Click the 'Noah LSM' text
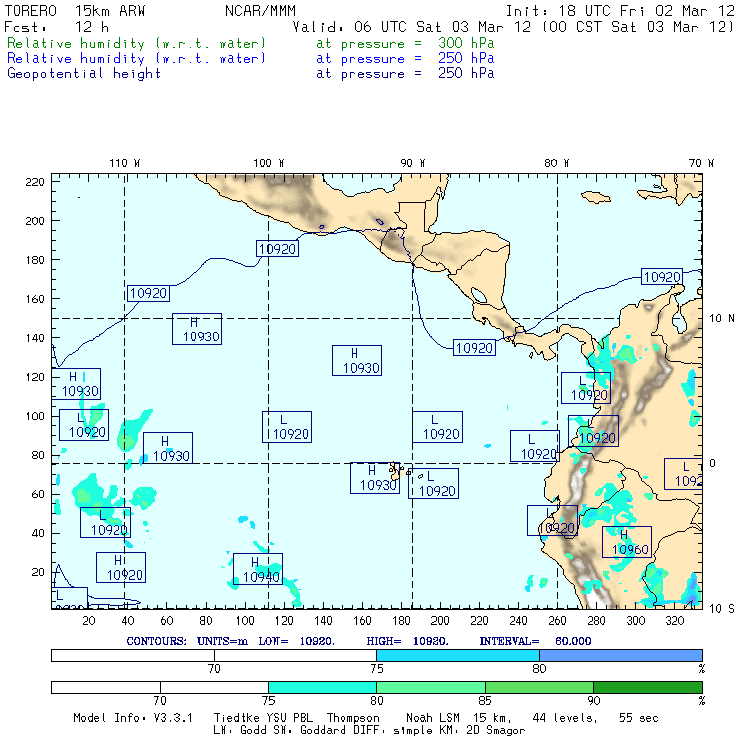 click(x=433, y=718)
